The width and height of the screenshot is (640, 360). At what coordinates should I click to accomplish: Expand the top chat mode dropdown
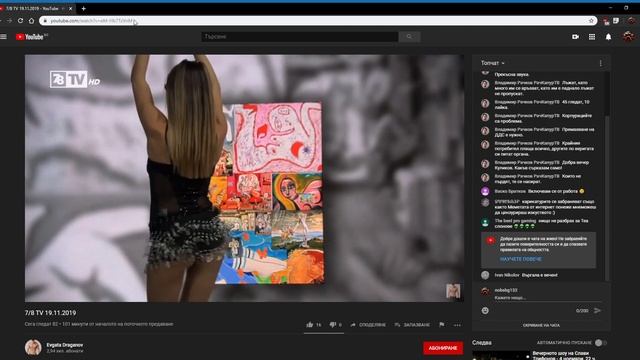[493, 63]
